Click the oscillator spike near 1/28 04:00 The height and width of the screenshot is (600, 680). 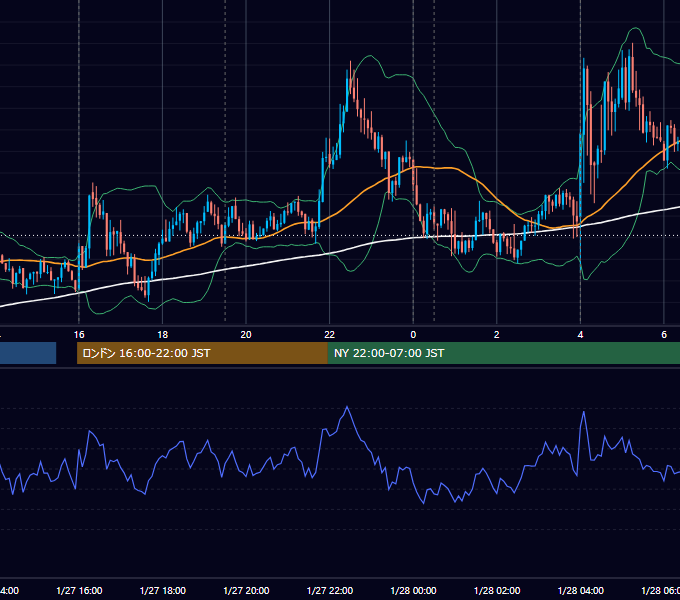(x=584, y=412)
